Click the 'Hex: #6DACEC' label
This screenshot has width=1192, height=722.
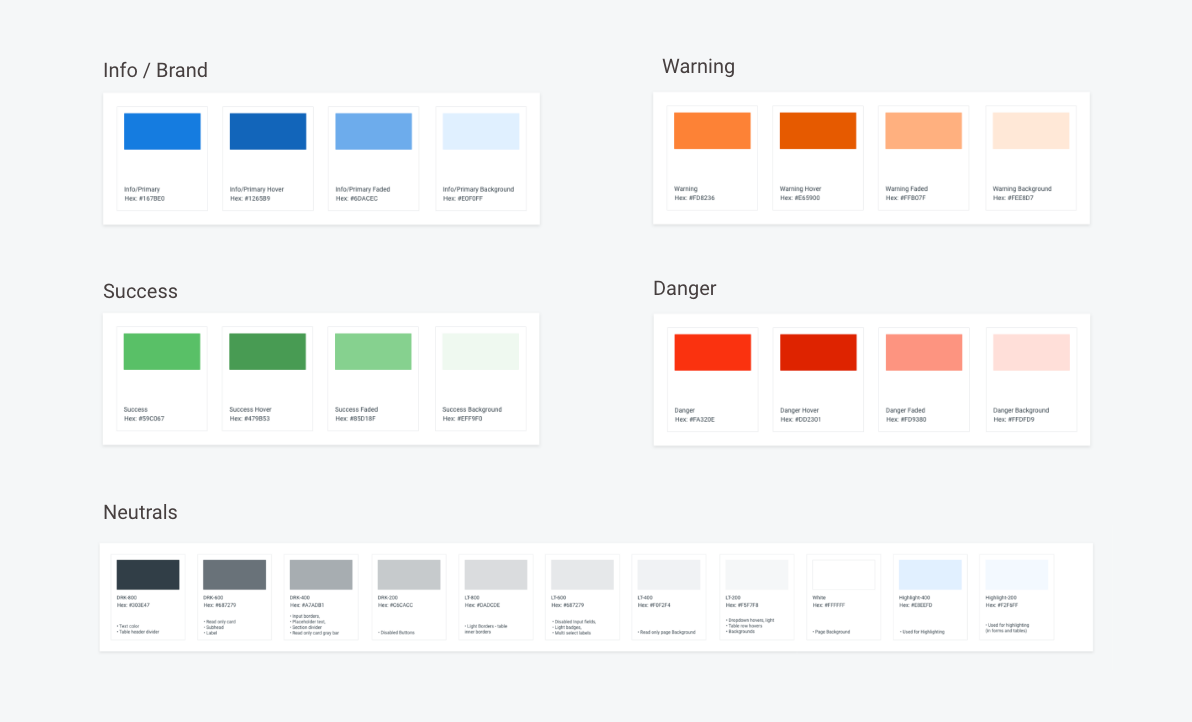tap(357, 198)
